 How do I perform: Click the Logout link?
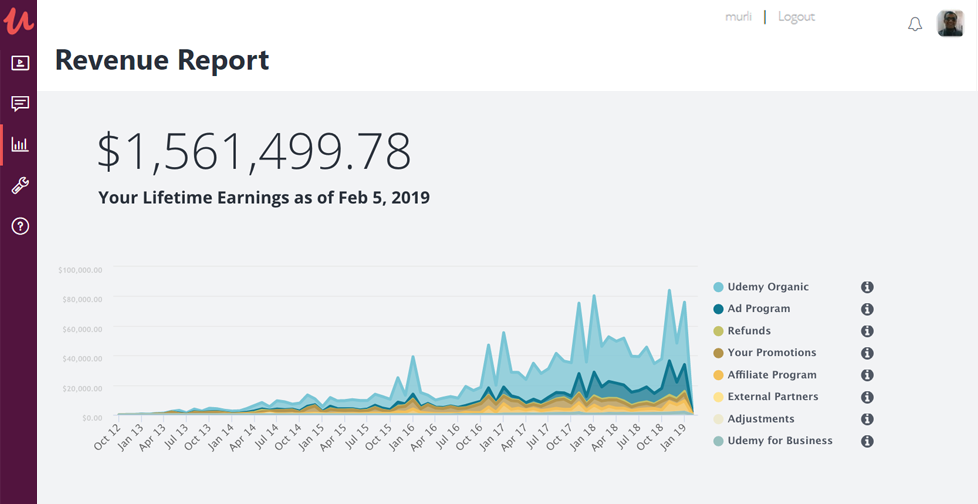(x=796, y=17)
